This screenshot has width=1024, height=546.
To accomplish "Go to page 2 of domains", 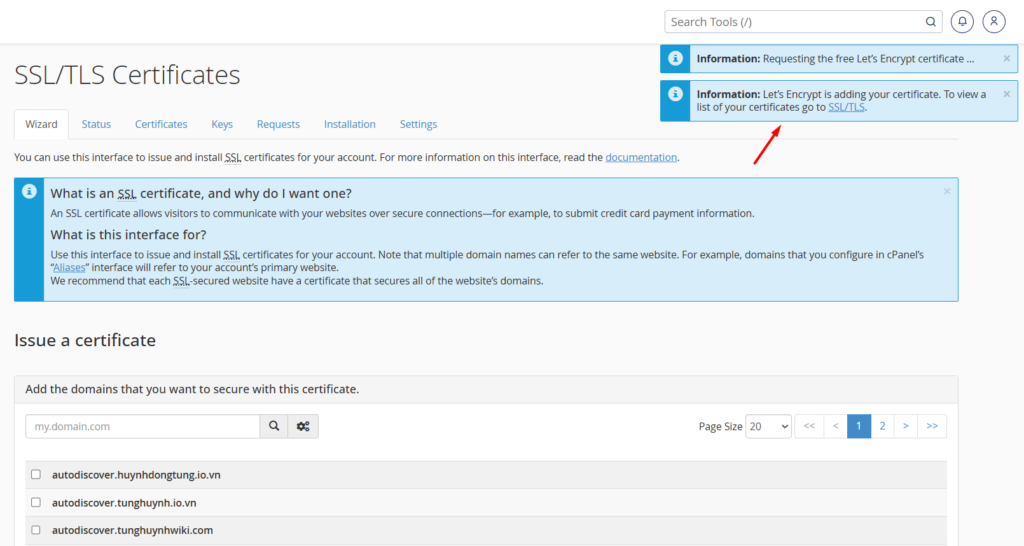I will point(882,427).
